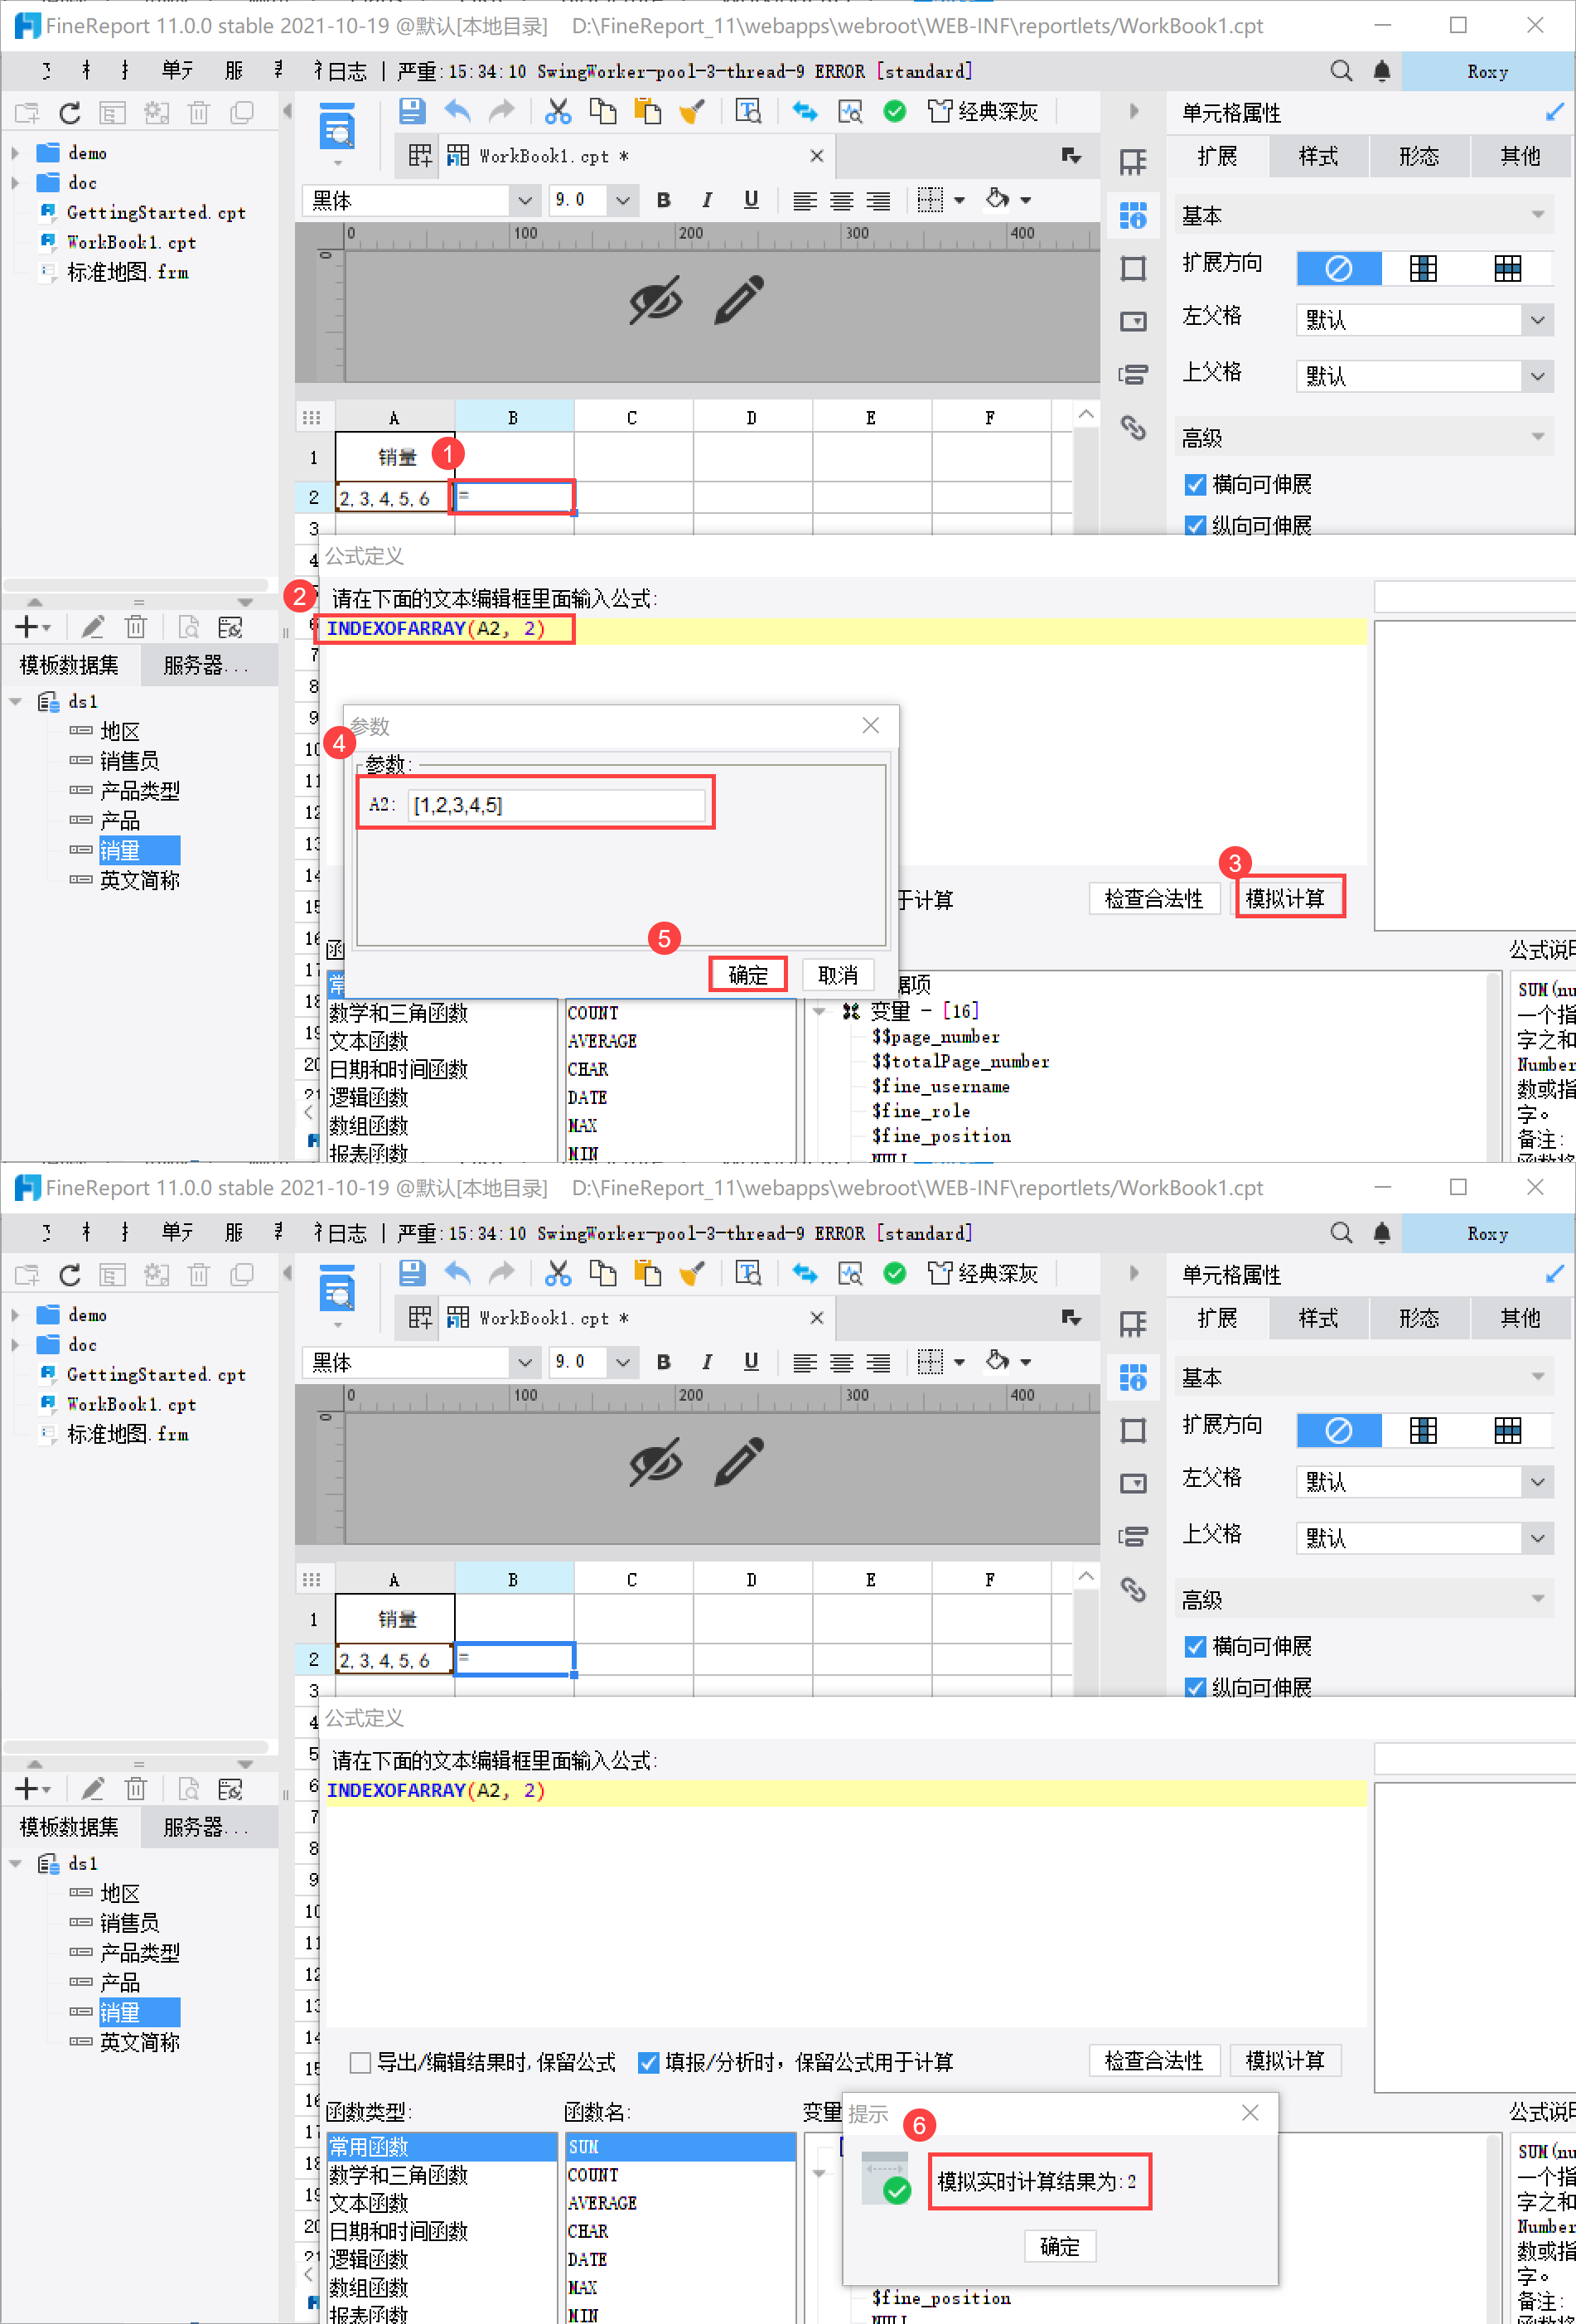Click the A2 parameter input field
This screenshot has height=2324, width=1576.
click(557, 805)
